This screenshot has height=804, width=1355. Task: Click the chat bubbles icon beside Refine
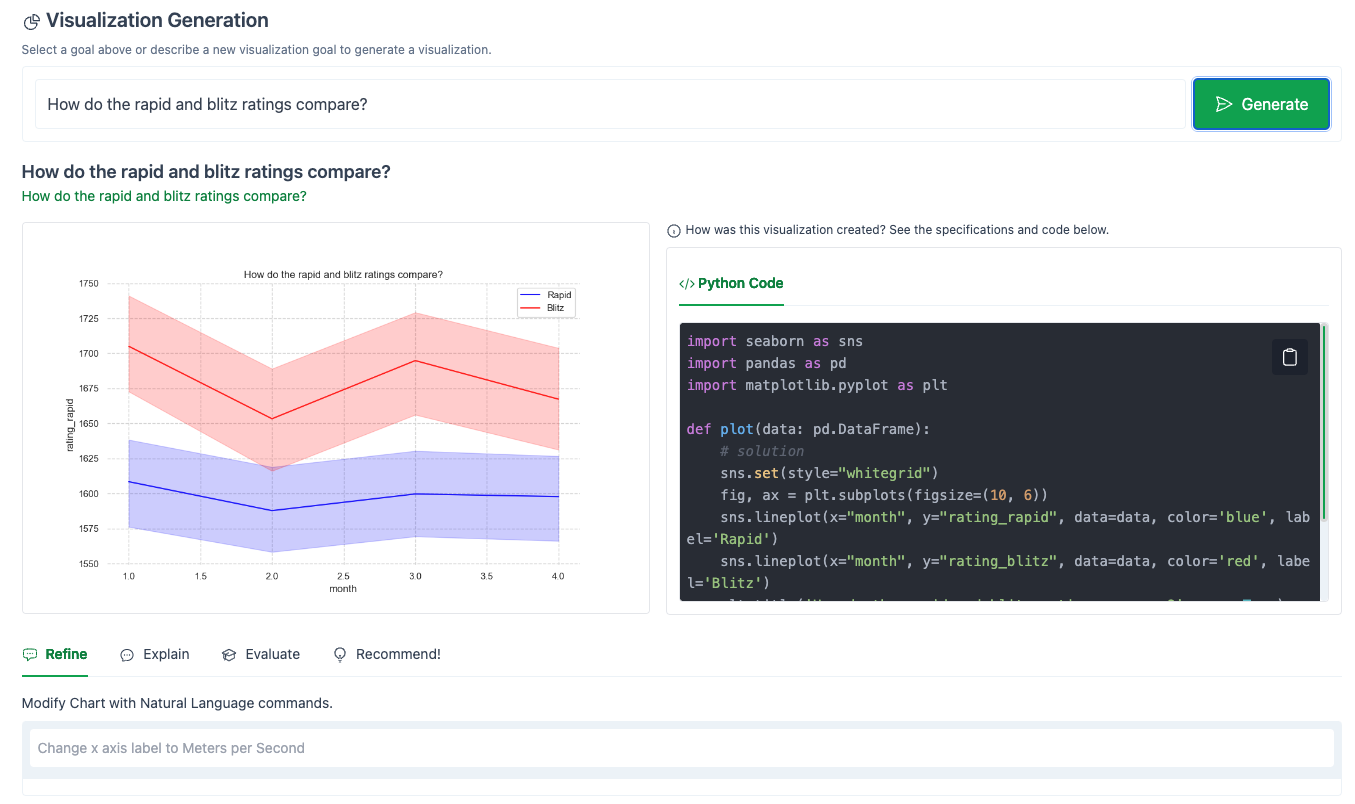29,653
